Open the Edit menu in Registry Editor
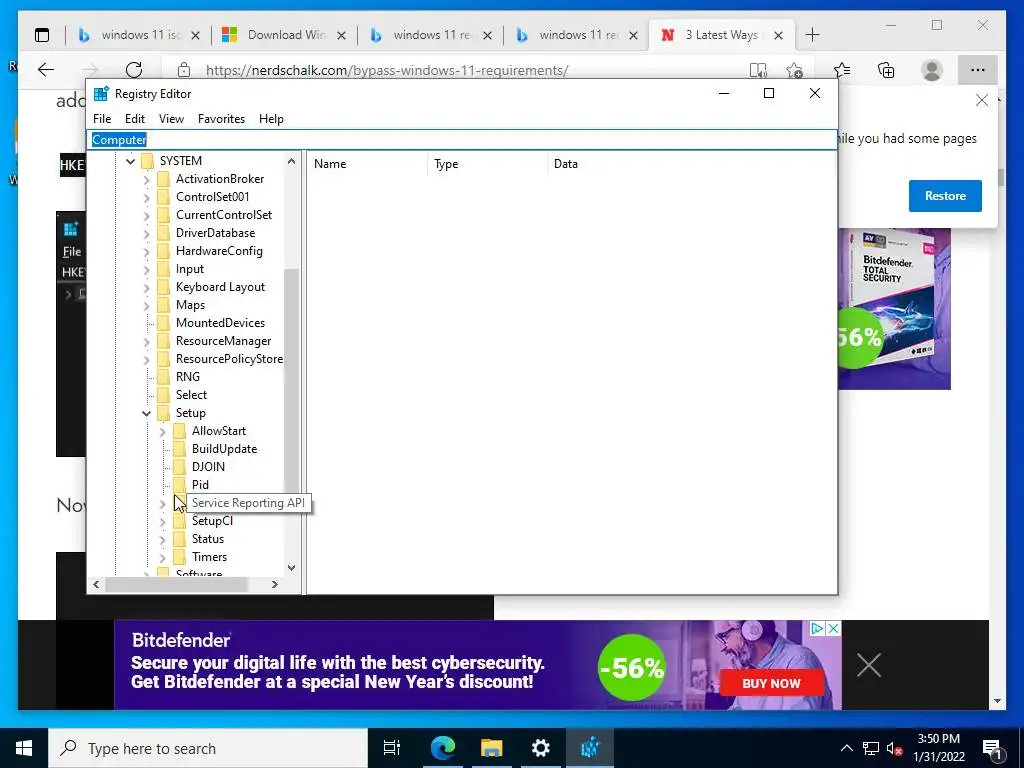This screenshot has width=1024, height=768. tap(135, 119)
